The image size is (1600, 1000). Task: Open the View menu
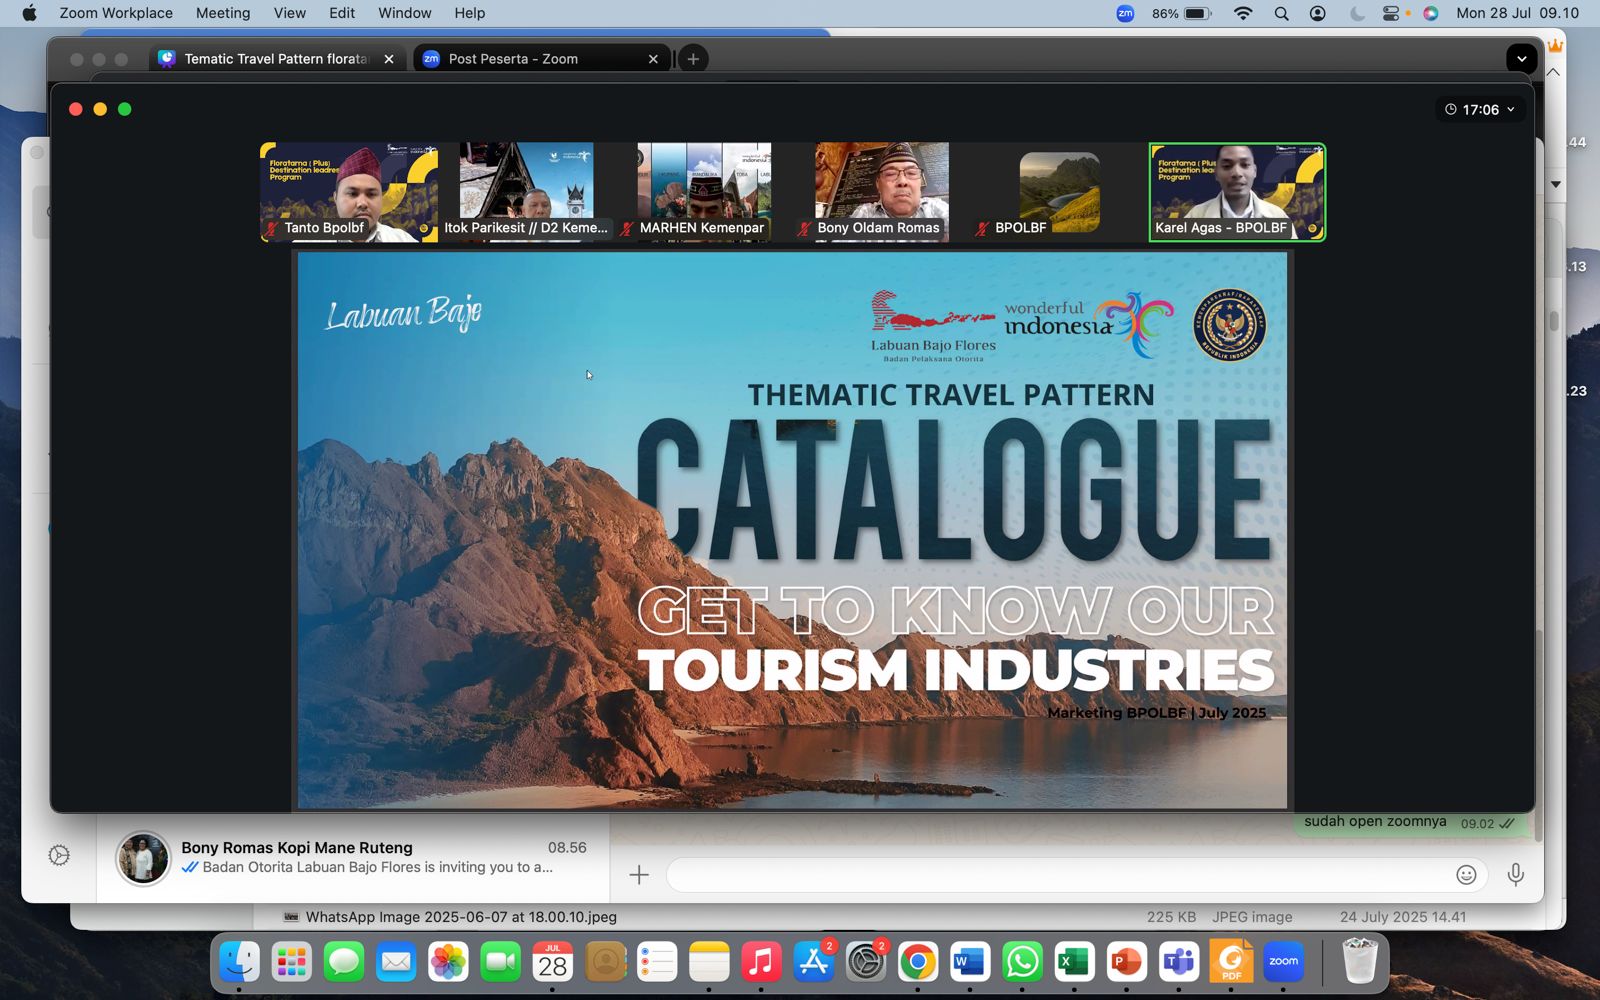click(x=290, y=13)
